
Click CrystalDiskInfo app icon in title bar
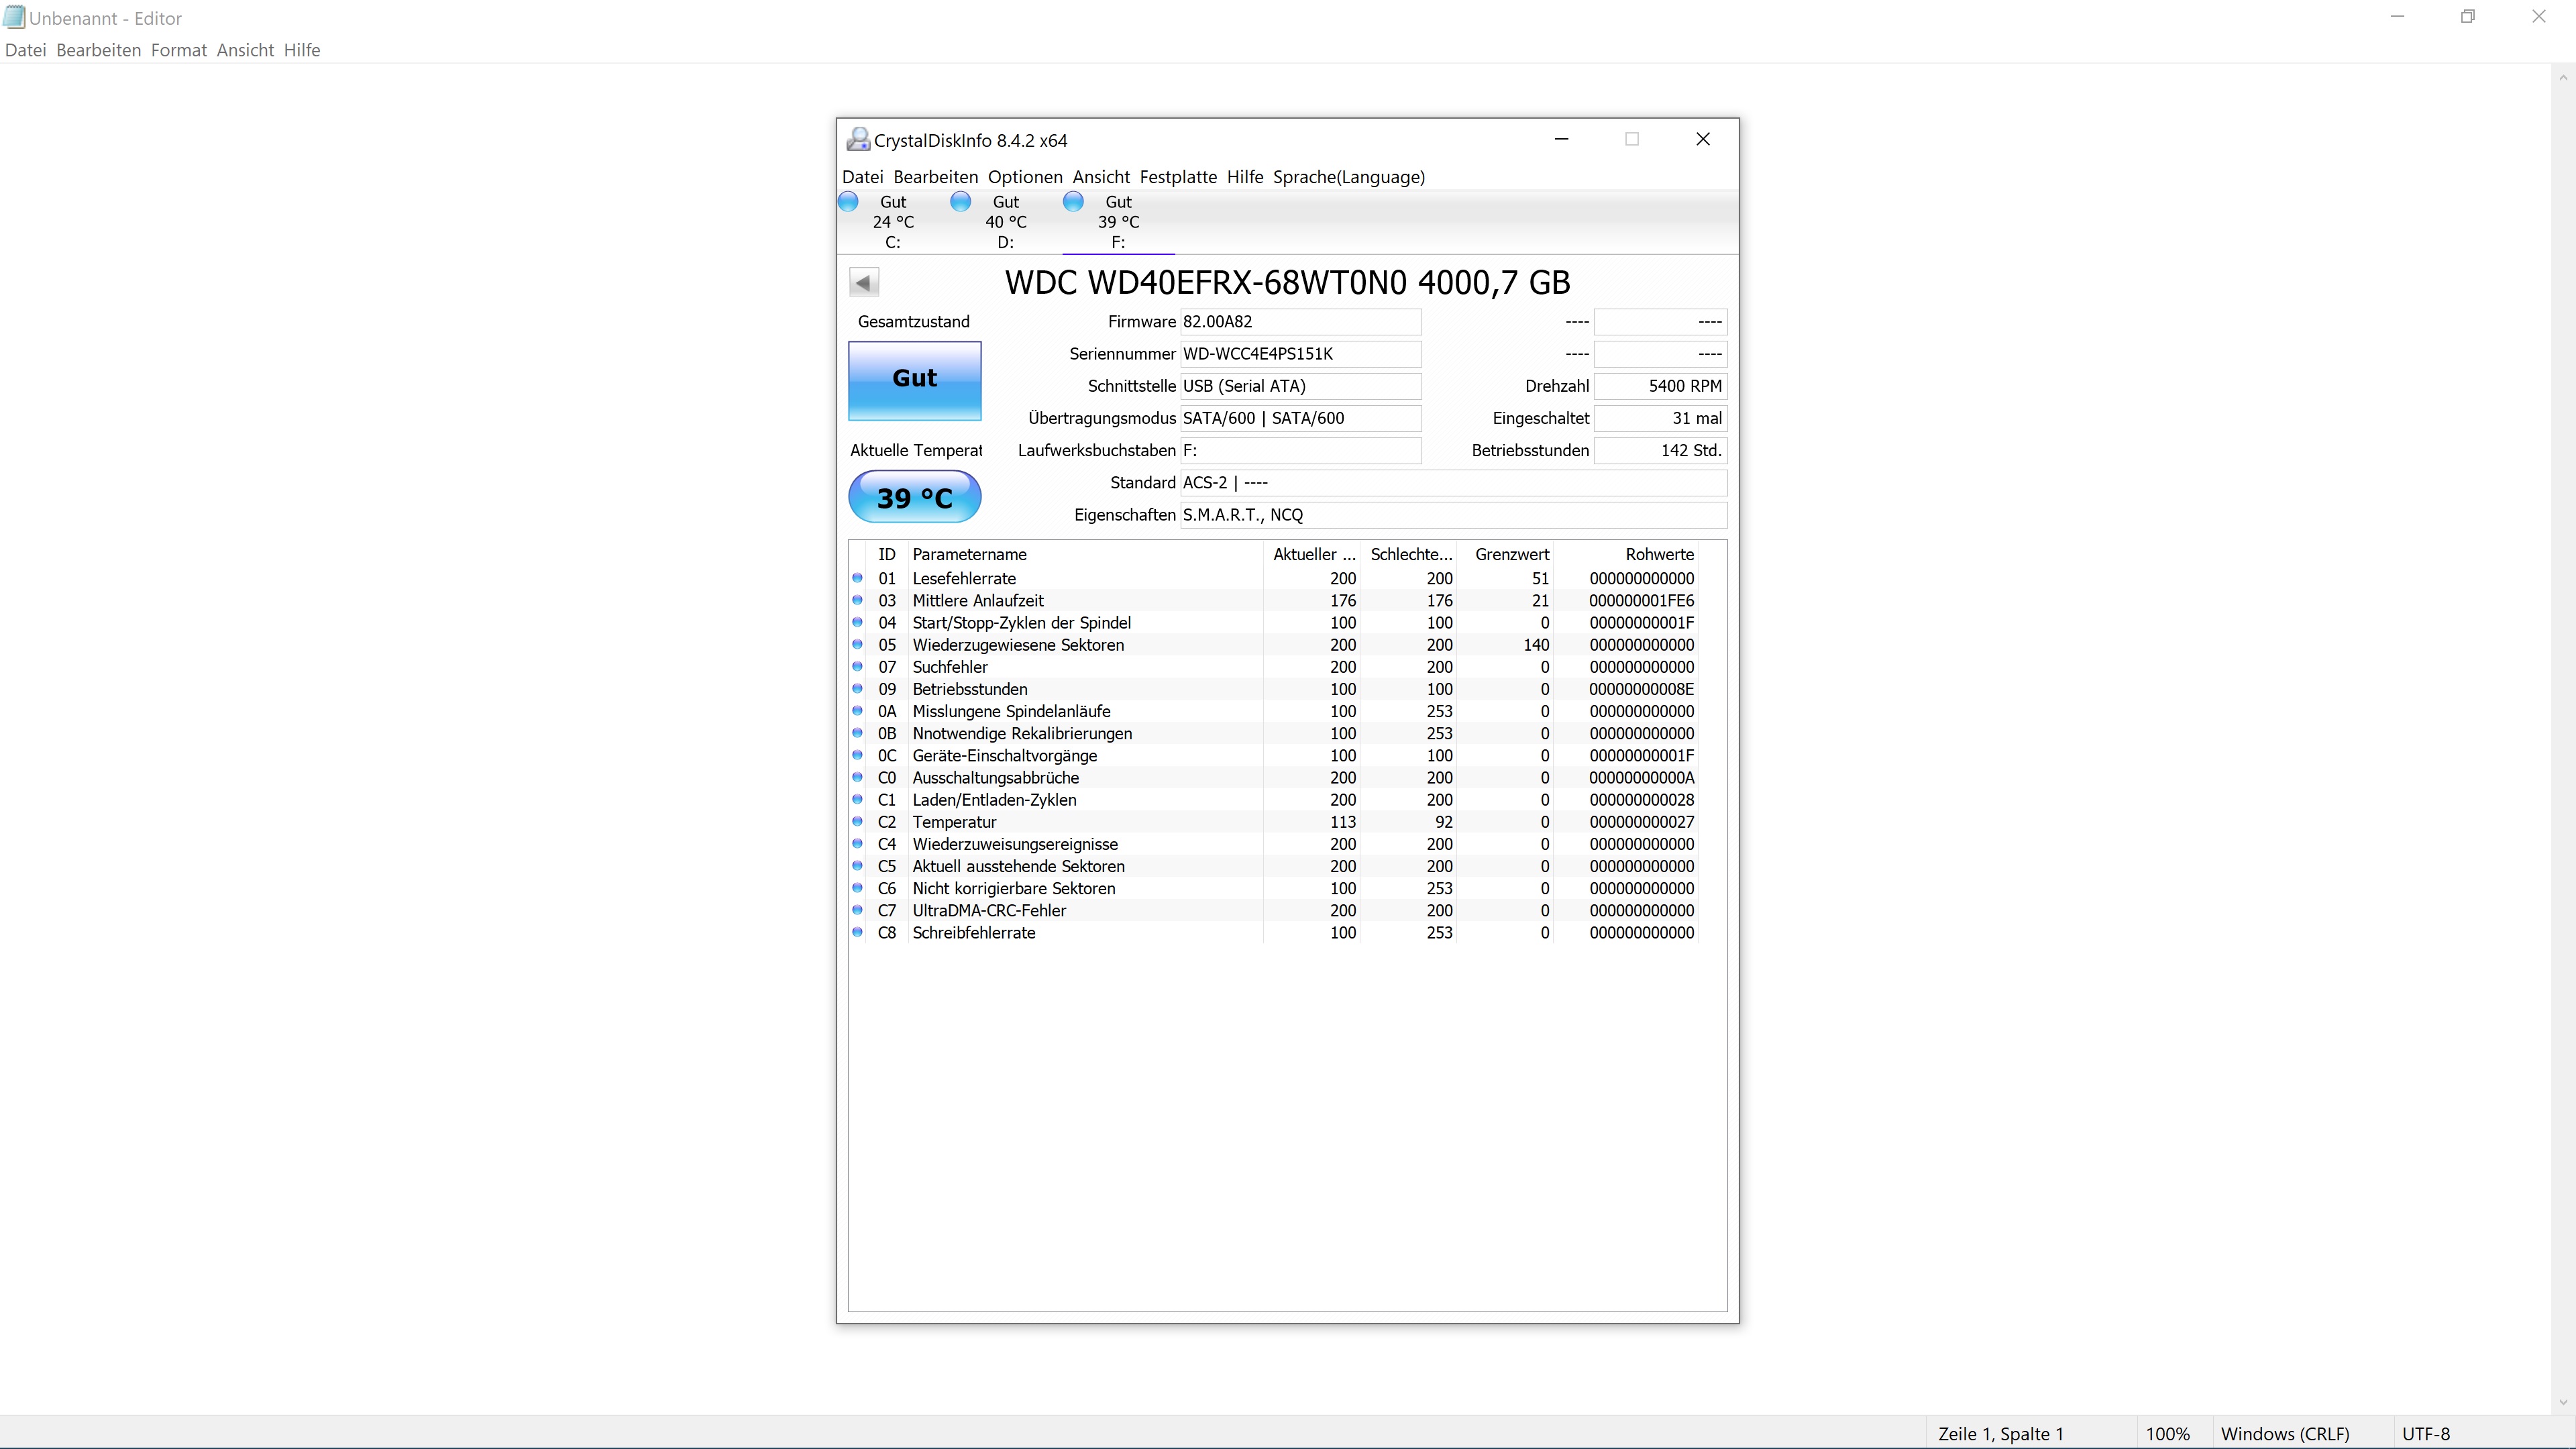857,140
